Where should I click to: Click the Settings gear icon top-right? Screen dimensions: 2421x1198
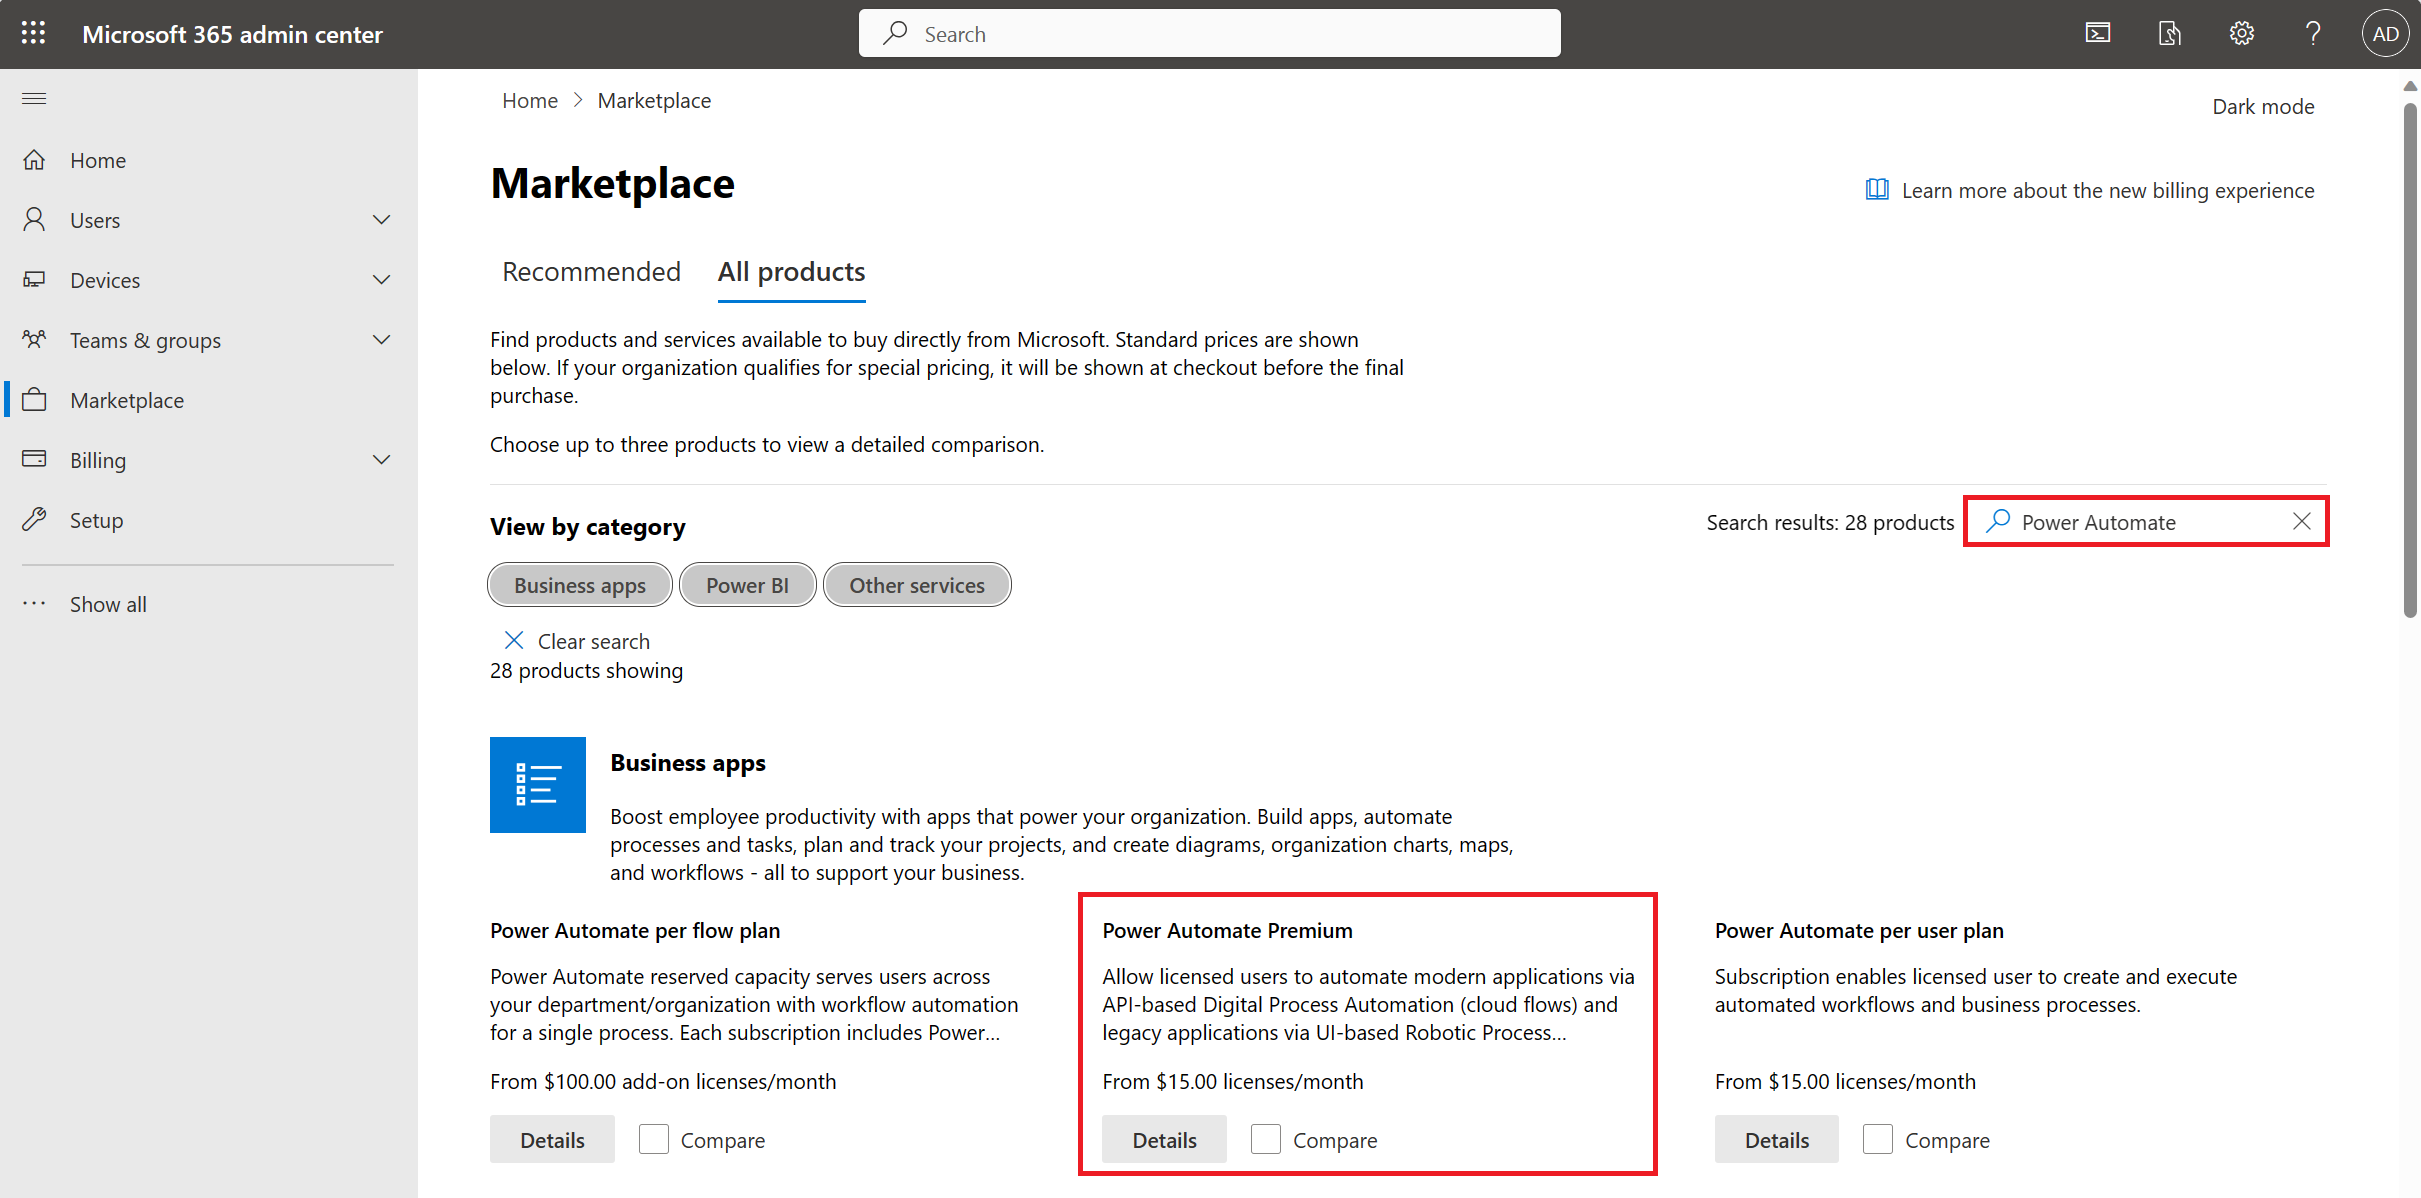click(2242, 32)
